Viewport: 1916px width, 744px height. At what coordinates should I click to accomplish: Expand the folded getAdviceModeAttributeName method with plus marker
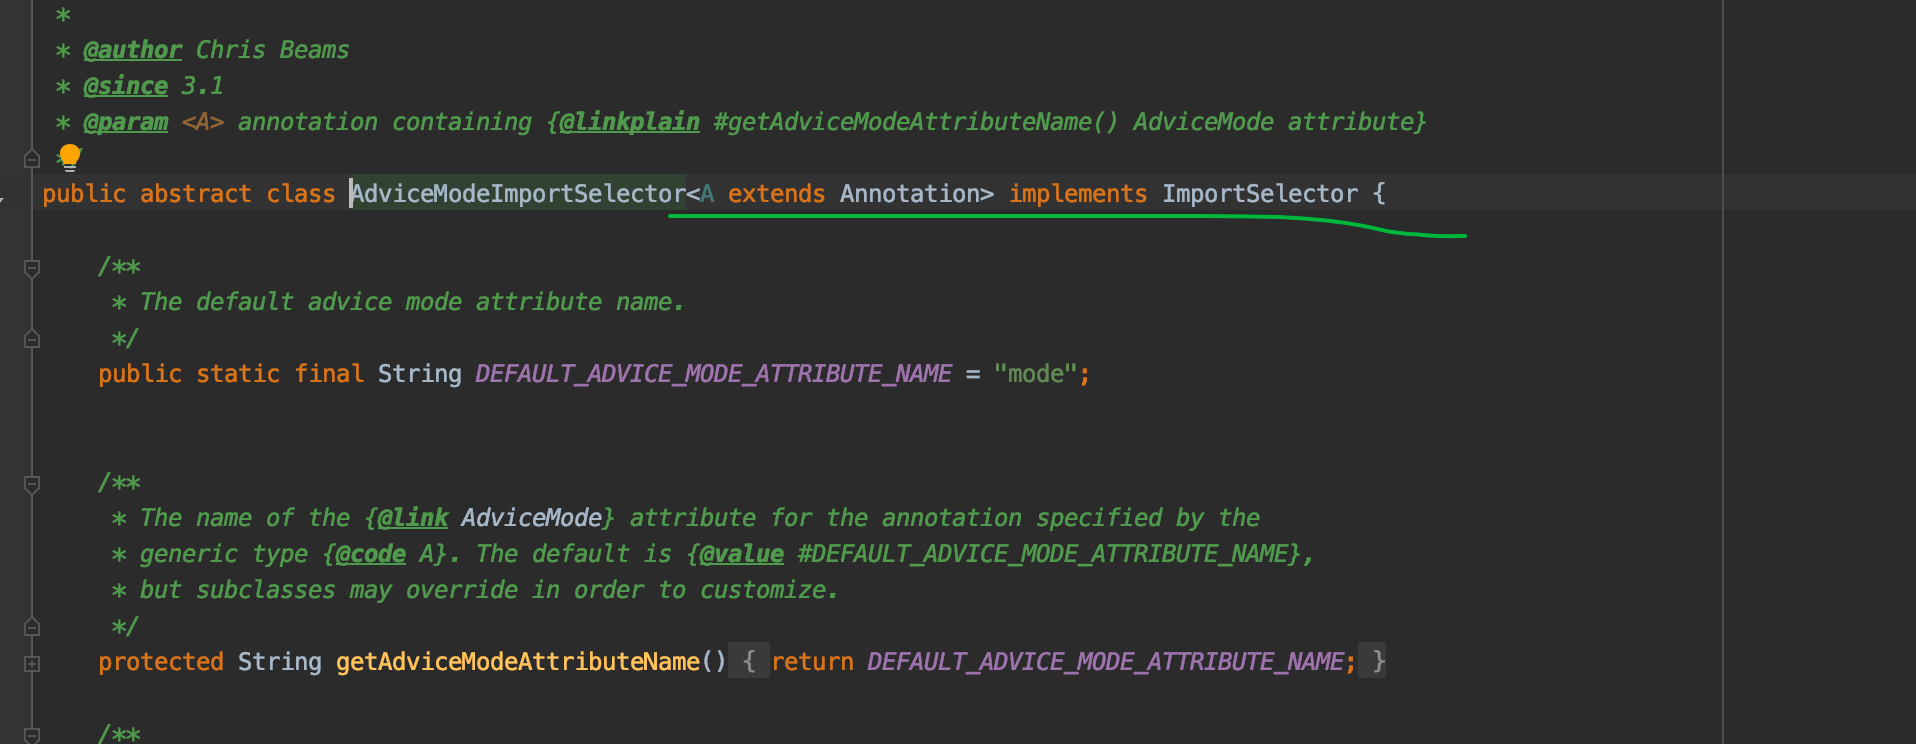(32, 663)
